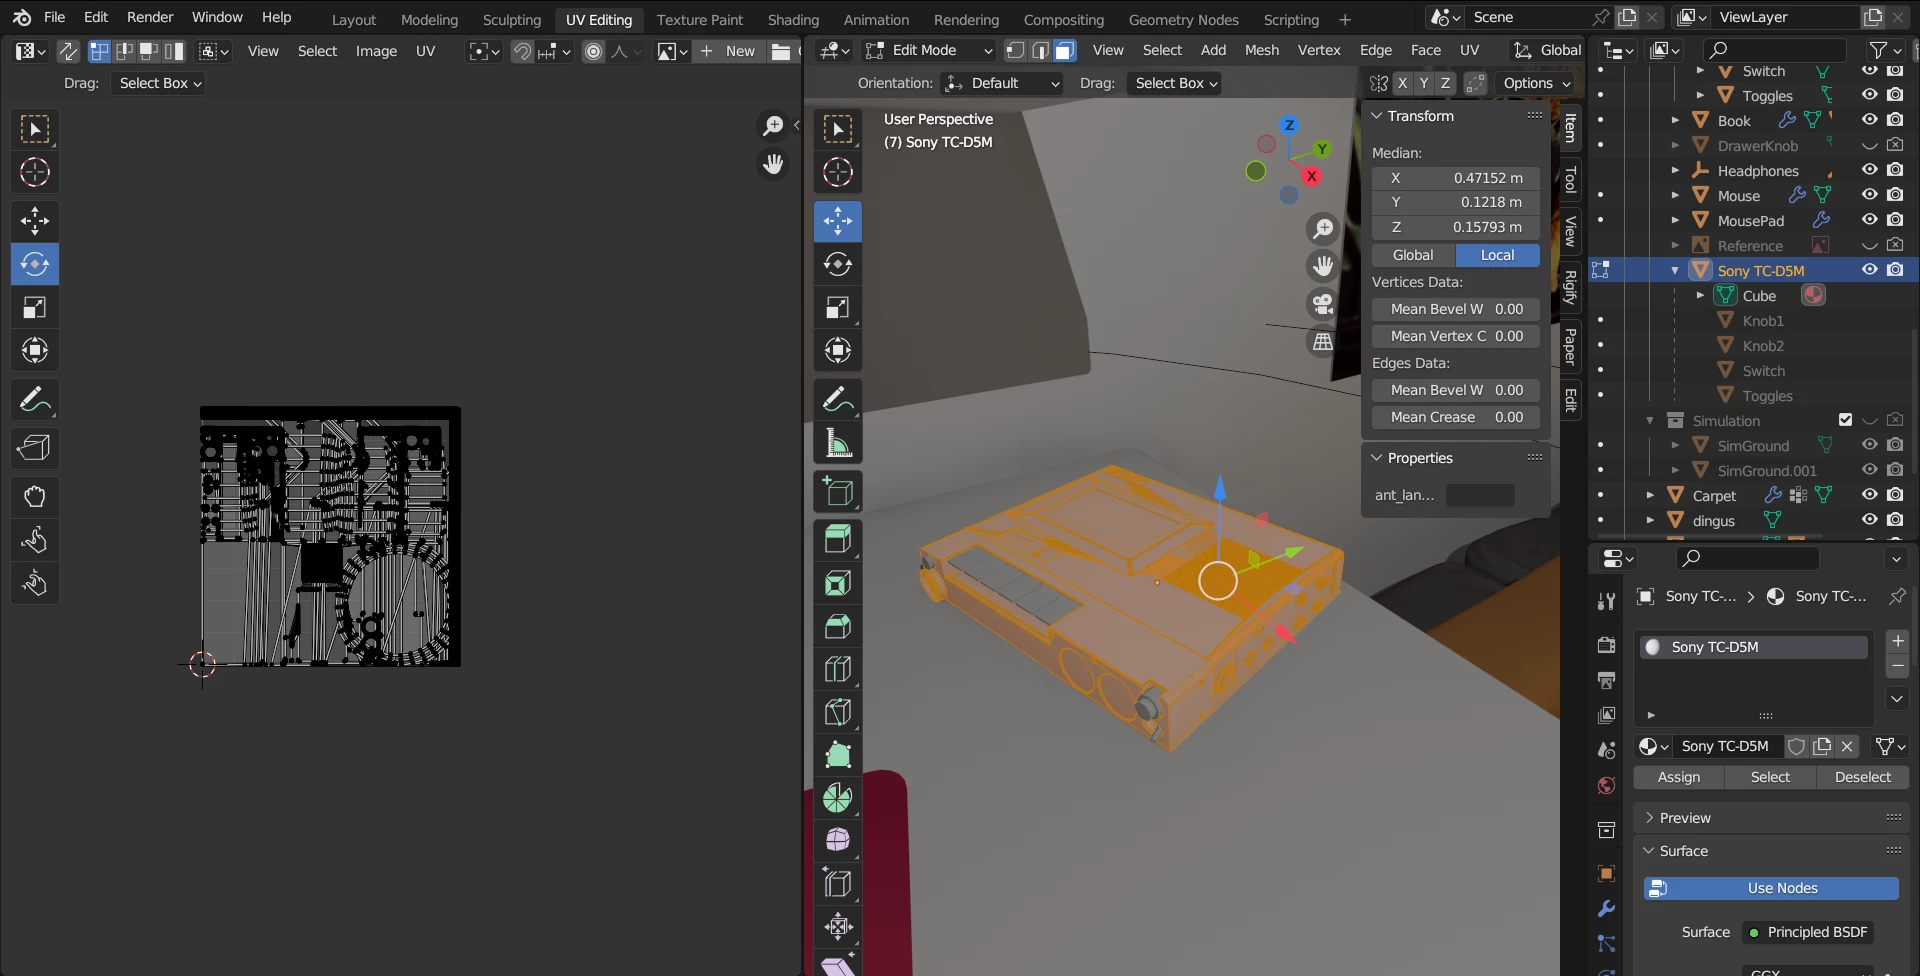Select the 3D Cursor tool in viewport

838,172
